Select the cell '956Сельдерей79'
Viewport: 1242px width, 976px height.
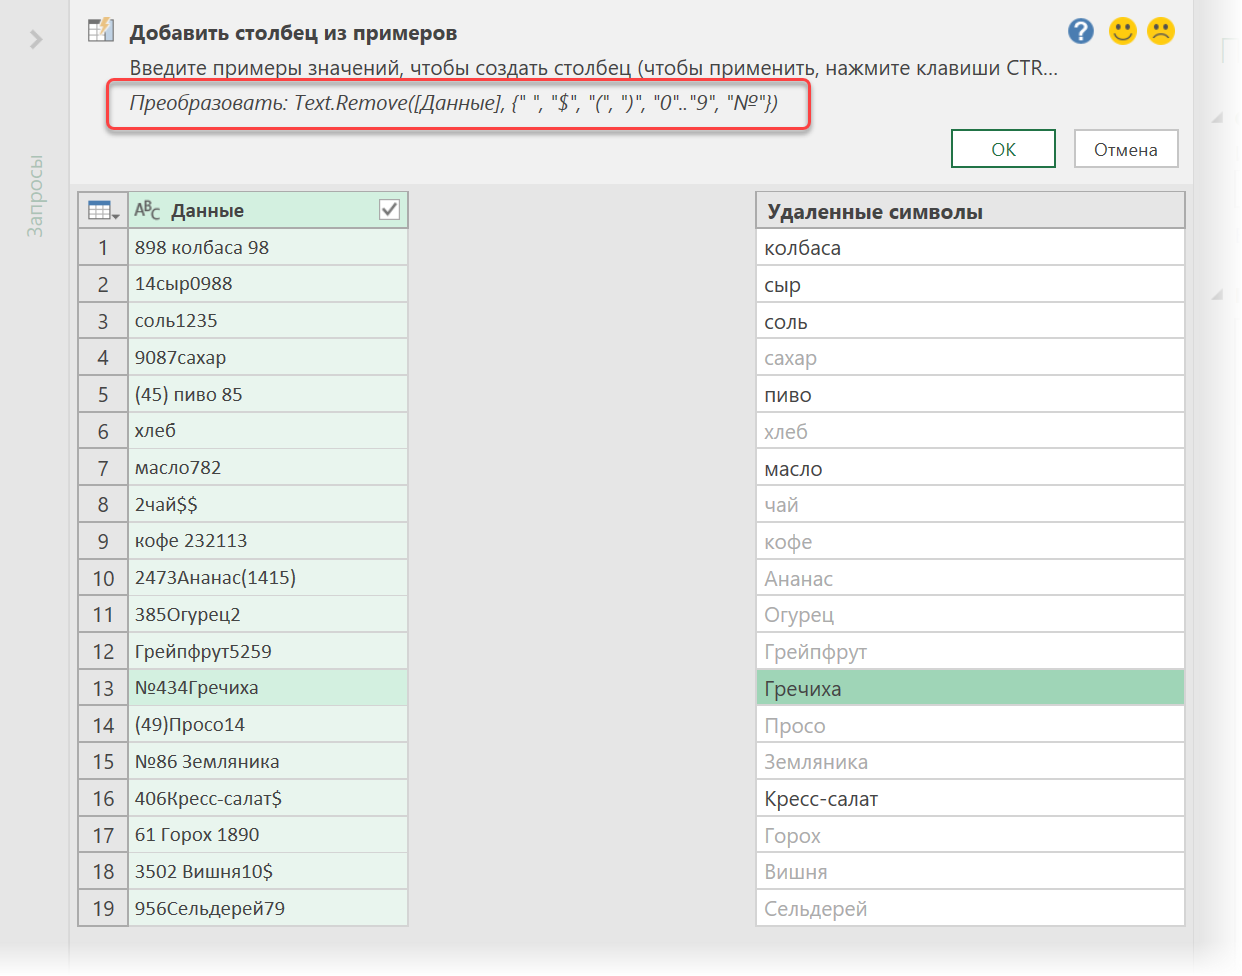coord(268,908)
